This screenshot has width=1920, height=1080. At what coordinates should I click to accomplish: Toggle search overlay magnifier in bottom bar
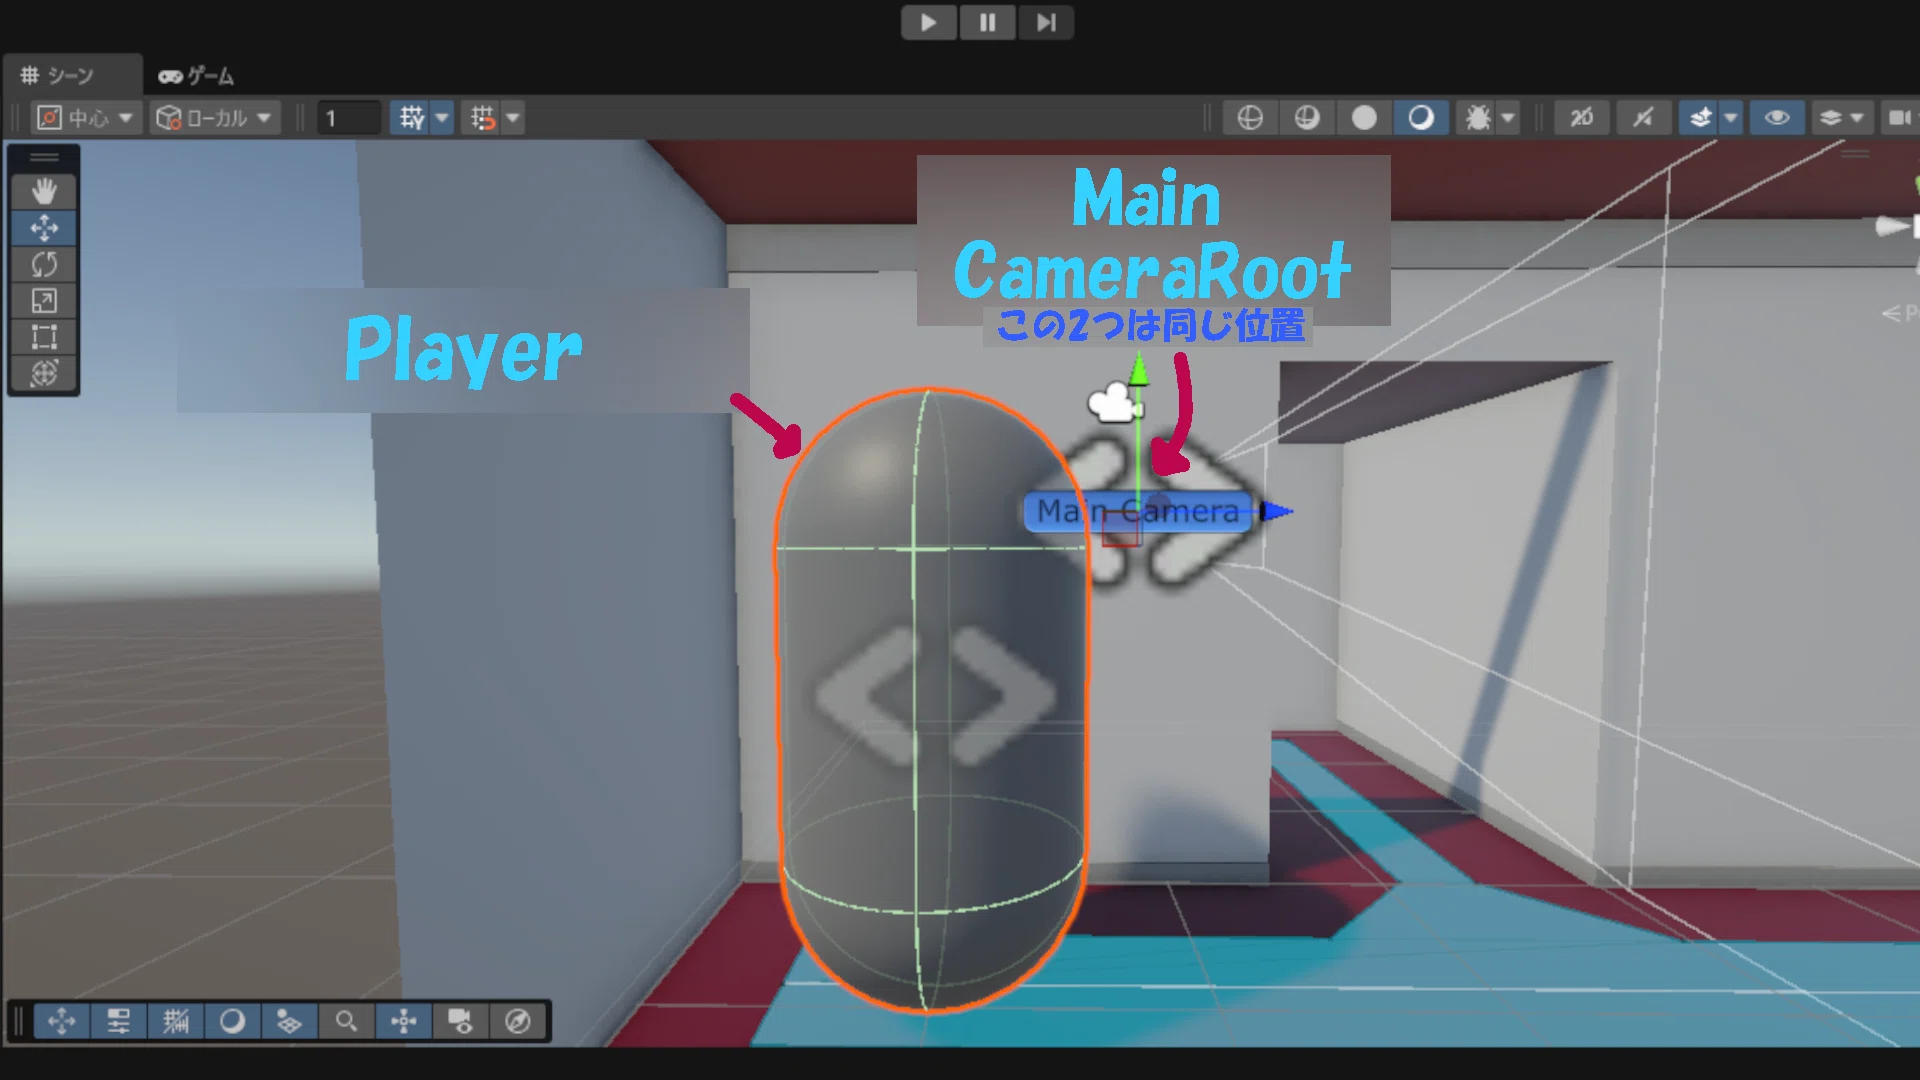[x=346, y=1021]
